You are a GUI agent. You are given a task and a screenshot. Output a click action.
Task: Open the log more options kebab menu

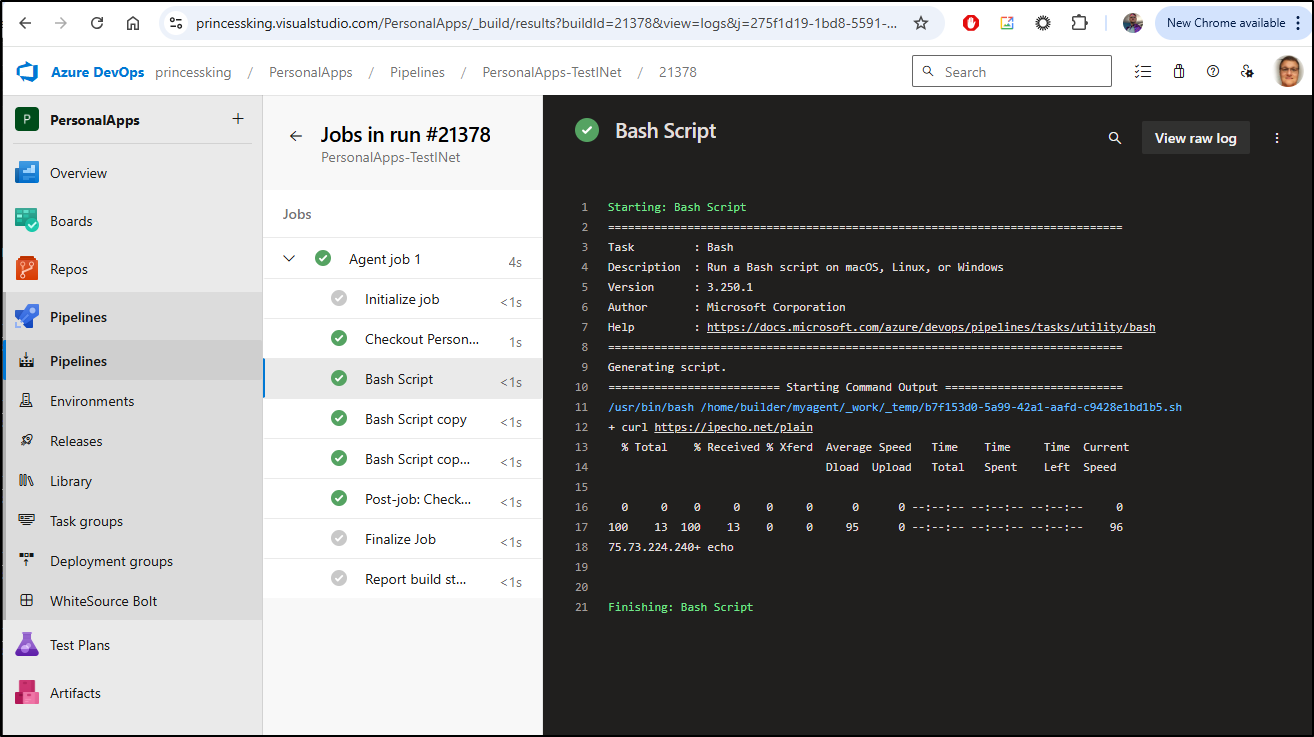(x=1277, y=138)
